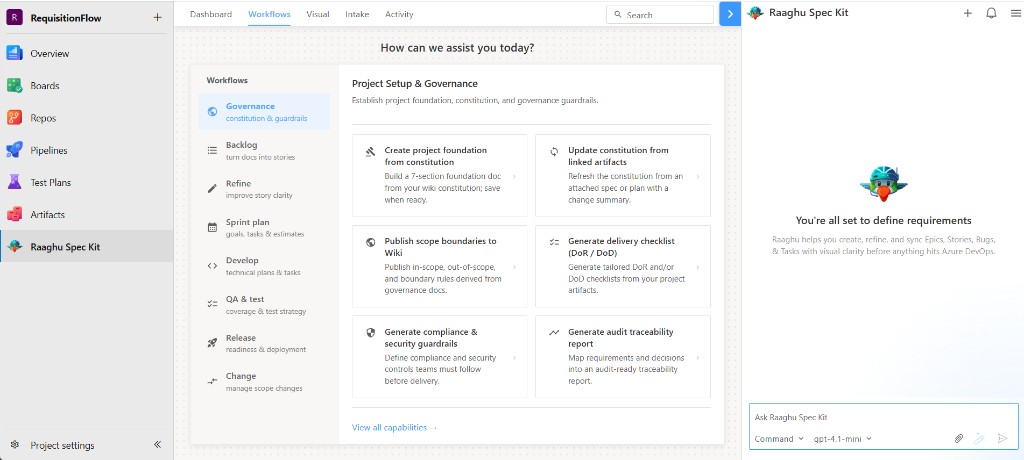
Task: Start new chat with plus icon in Raaghu panel
Action: click(968, 13)
